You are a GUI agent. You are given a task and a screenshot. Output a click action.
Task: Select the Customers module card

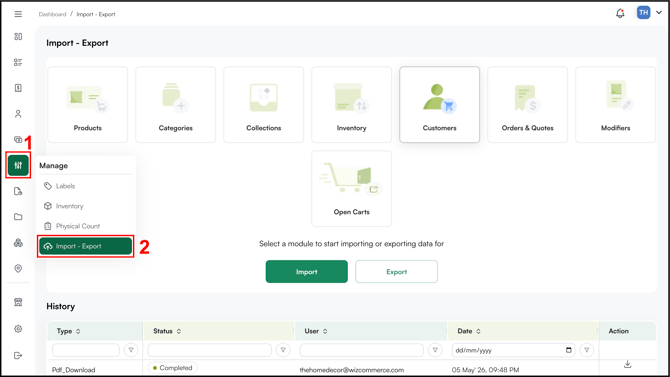(439, 104)
